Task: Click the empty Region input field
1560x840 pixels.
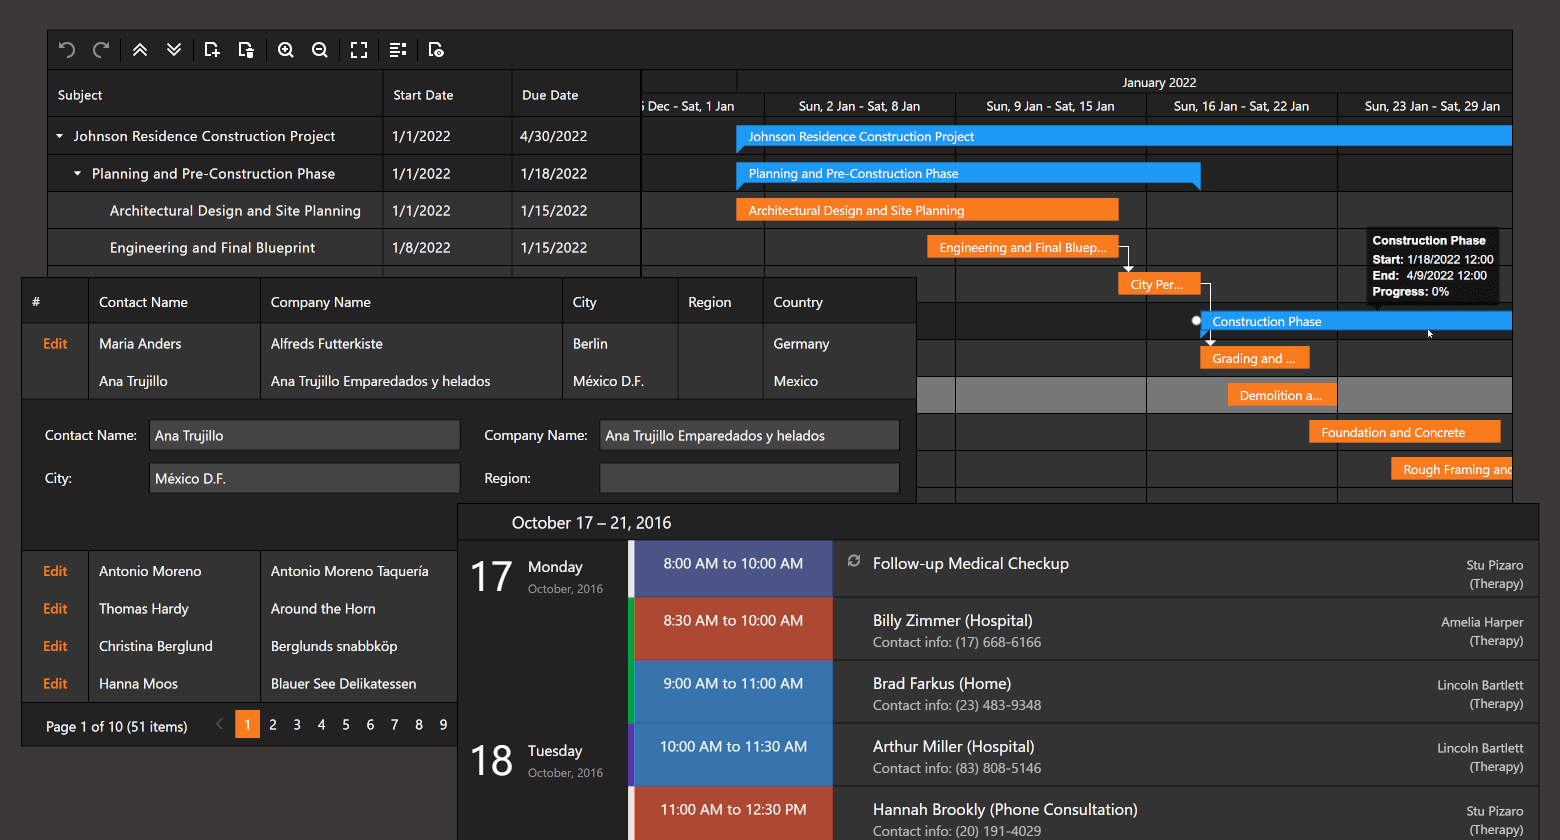Action: [750, 478]
